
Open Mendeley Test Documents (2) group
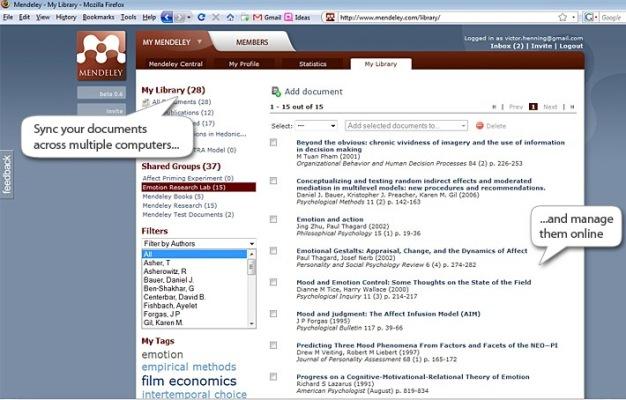click(x=188, y=214)
